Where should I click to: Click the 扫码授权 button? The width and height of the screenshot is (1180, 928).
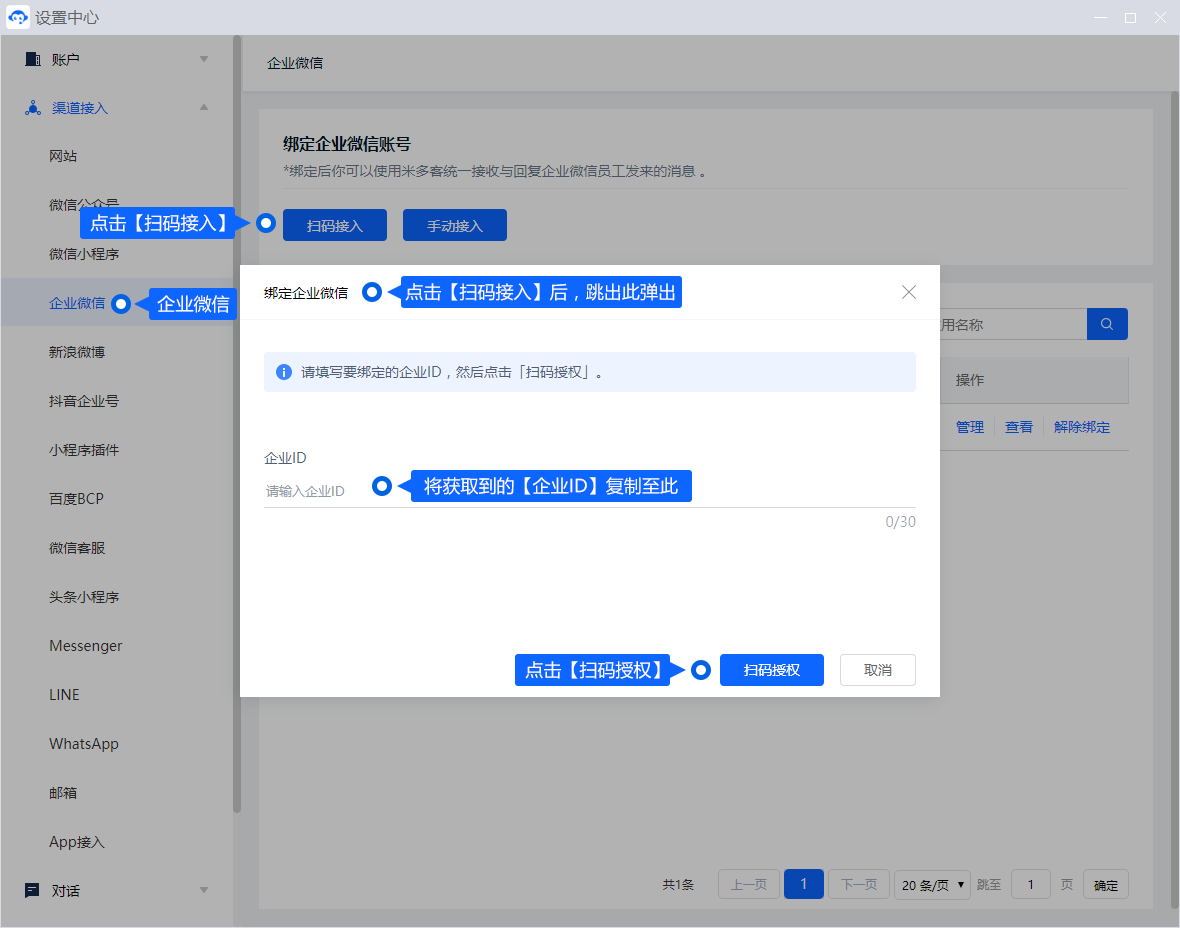[771, 670]
